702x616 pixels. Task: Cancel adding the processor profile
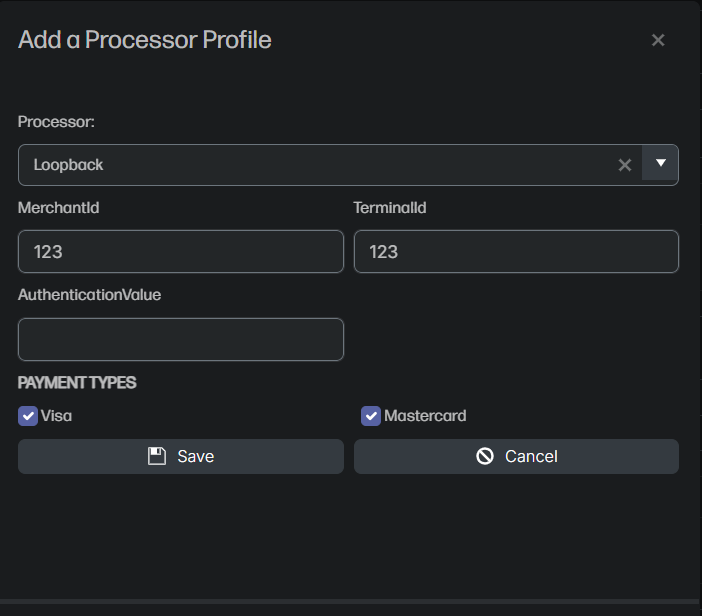click(516, 456)
